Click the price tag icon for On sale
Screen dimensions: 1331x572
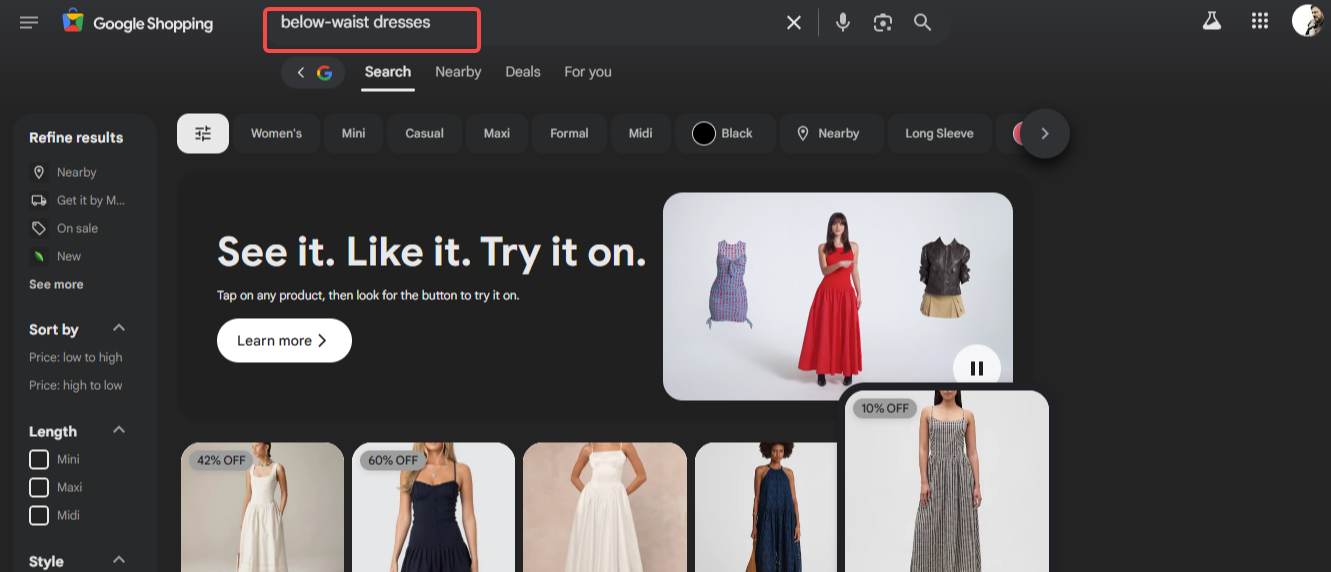click(39, 228)
